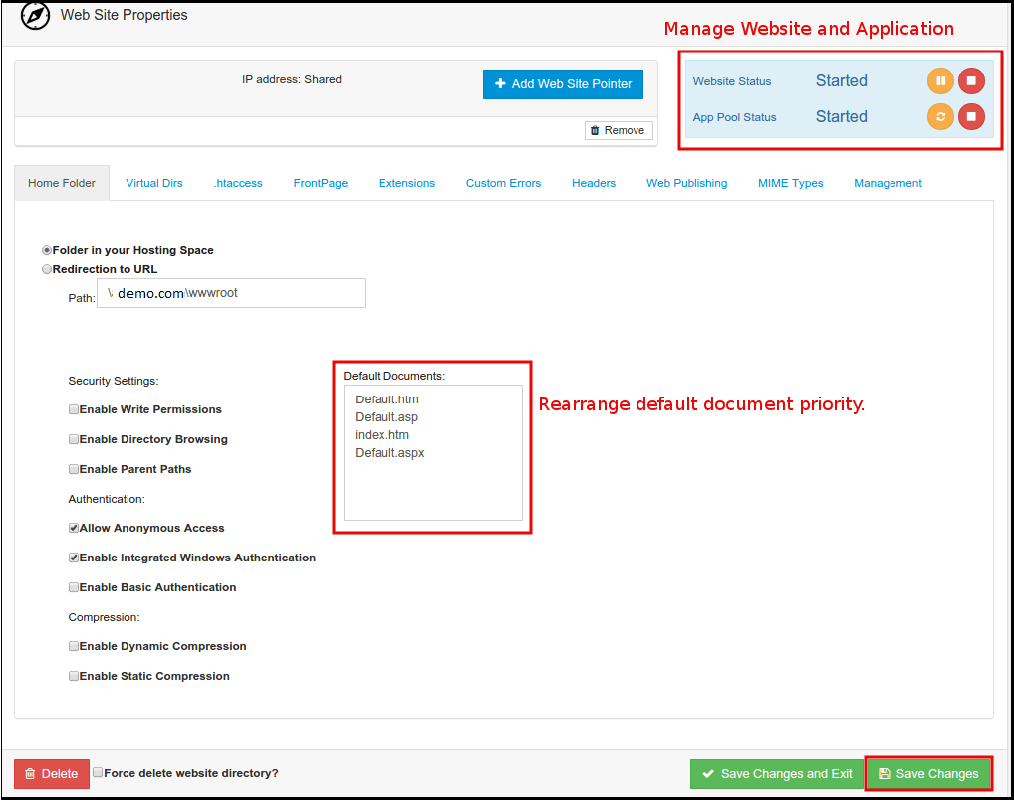Click the green Save Changes button
This screenshot has height=800, width=1014.
point(928,774)
